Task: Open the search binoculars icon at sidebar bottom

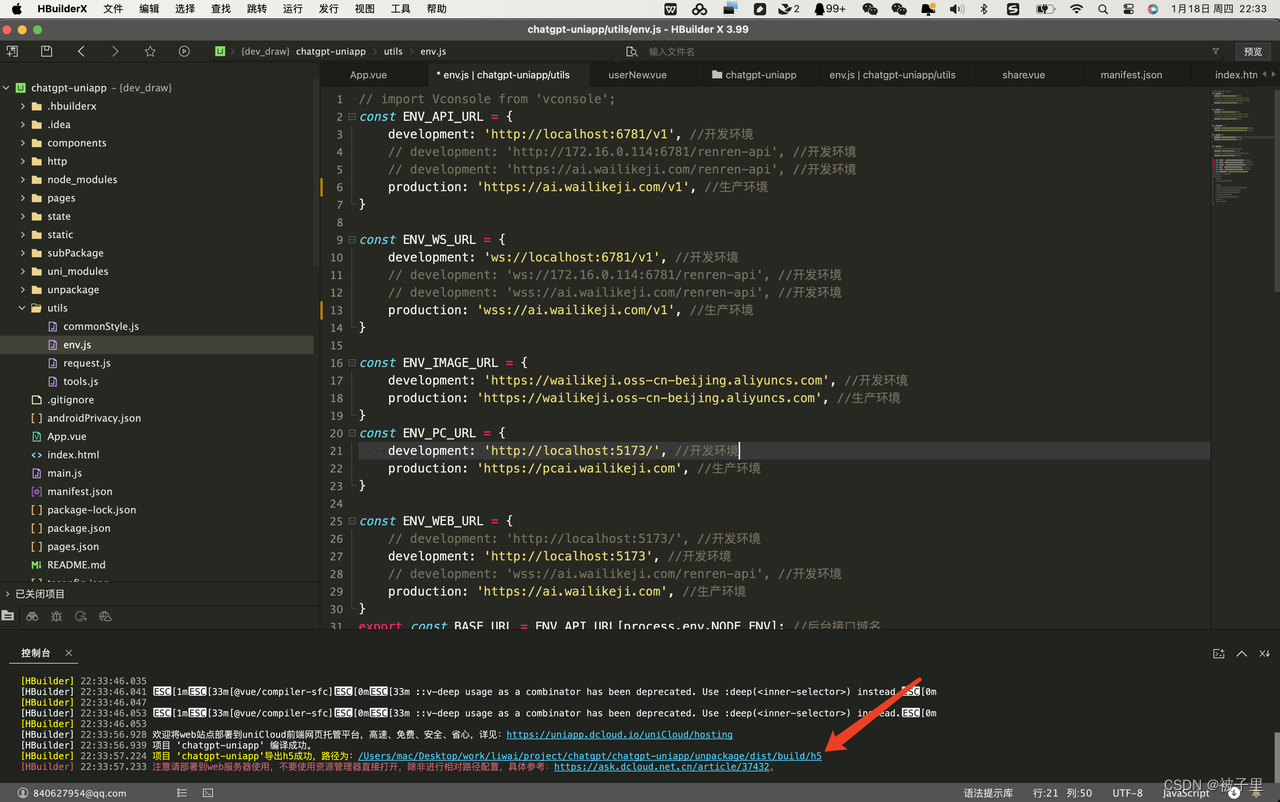Action: pos(32,617)
